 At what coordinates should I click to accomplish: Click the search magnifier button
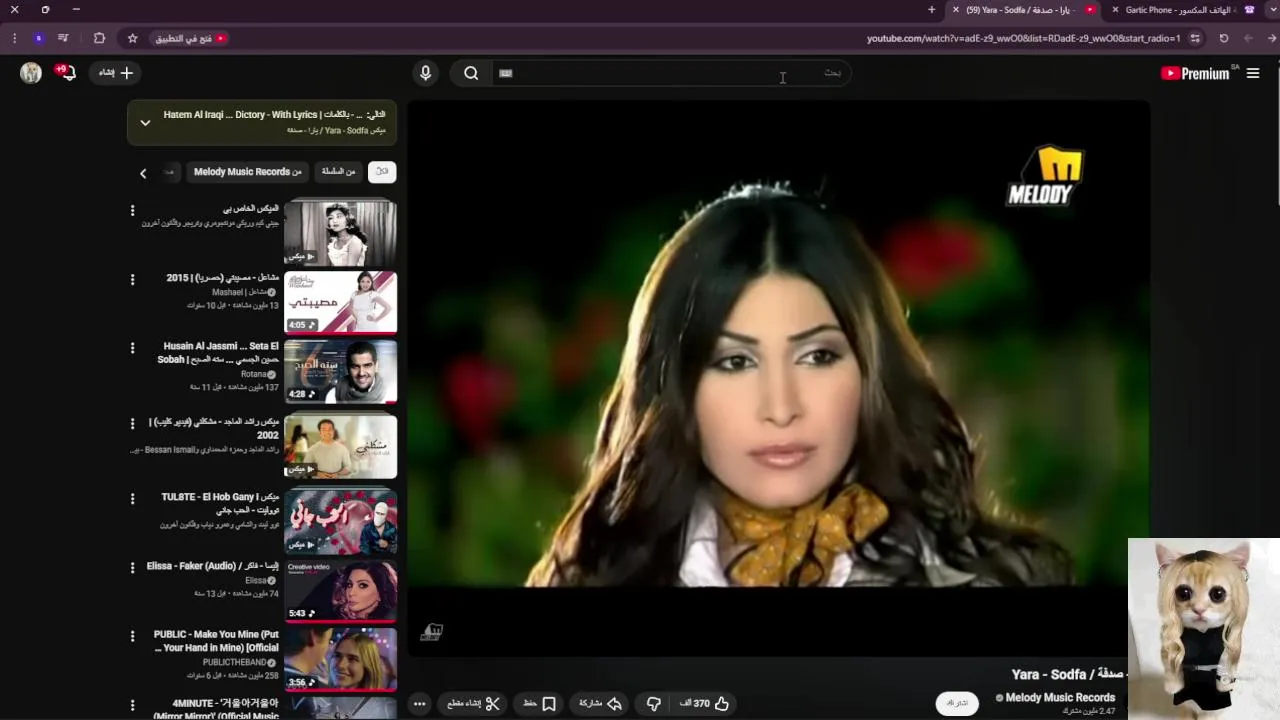click(471, 73)
